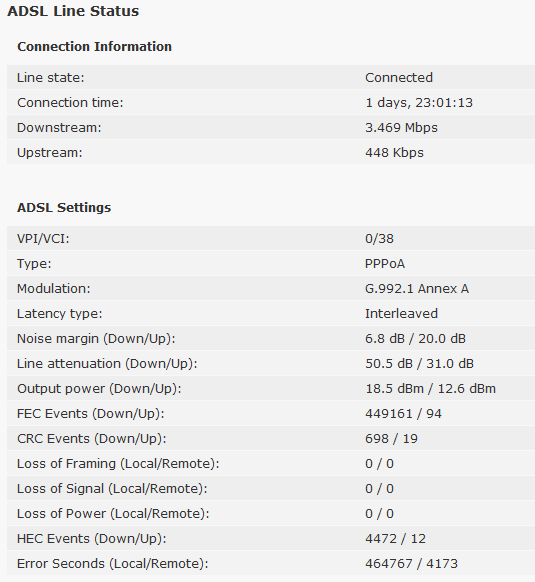Click the 'Connected' line state value
Viewport: 535px width, 582px height.
[399, 78]
